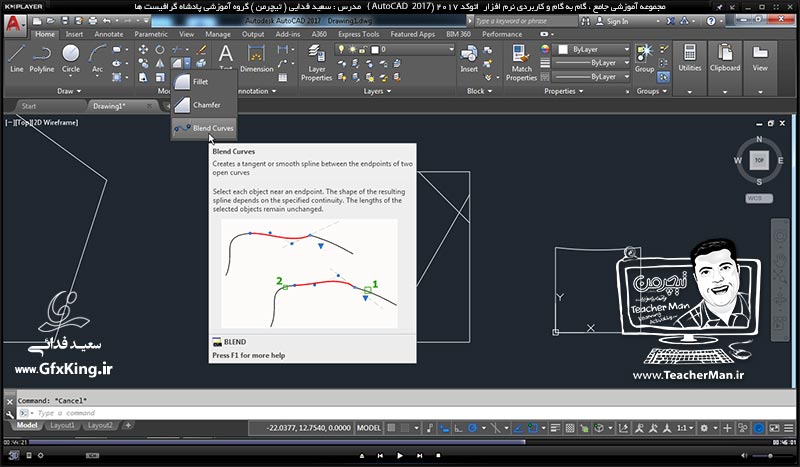Open the Annotate ribbon tab
800x467 pixels.
click(x=109, y=34)
